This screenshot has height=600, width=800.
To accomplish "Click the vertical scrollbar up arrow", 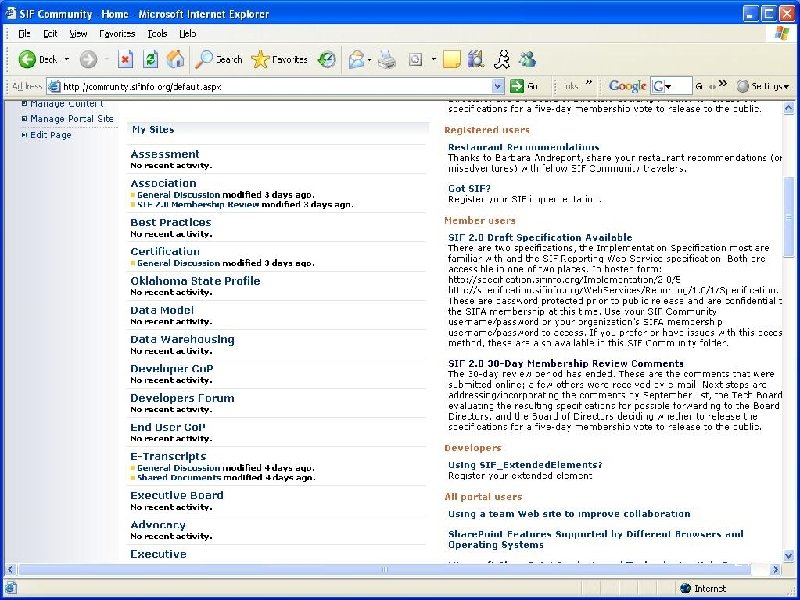I will click(x=788, y=108).
